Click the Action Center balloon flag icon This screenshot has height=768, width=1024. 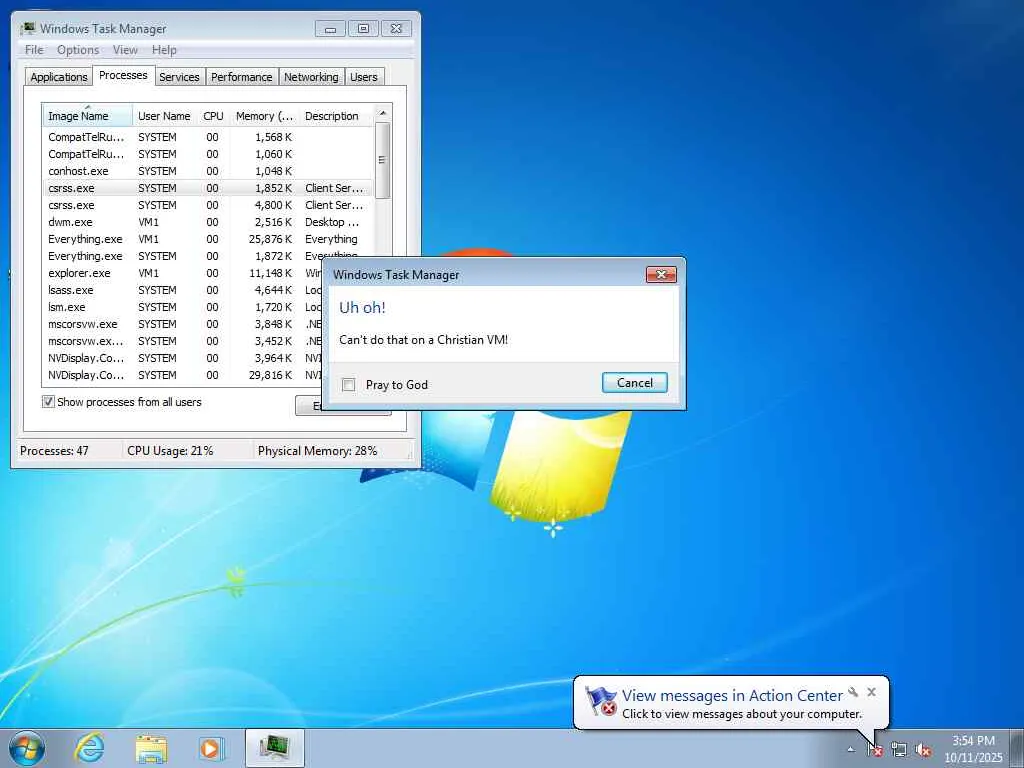coord(600,701)
